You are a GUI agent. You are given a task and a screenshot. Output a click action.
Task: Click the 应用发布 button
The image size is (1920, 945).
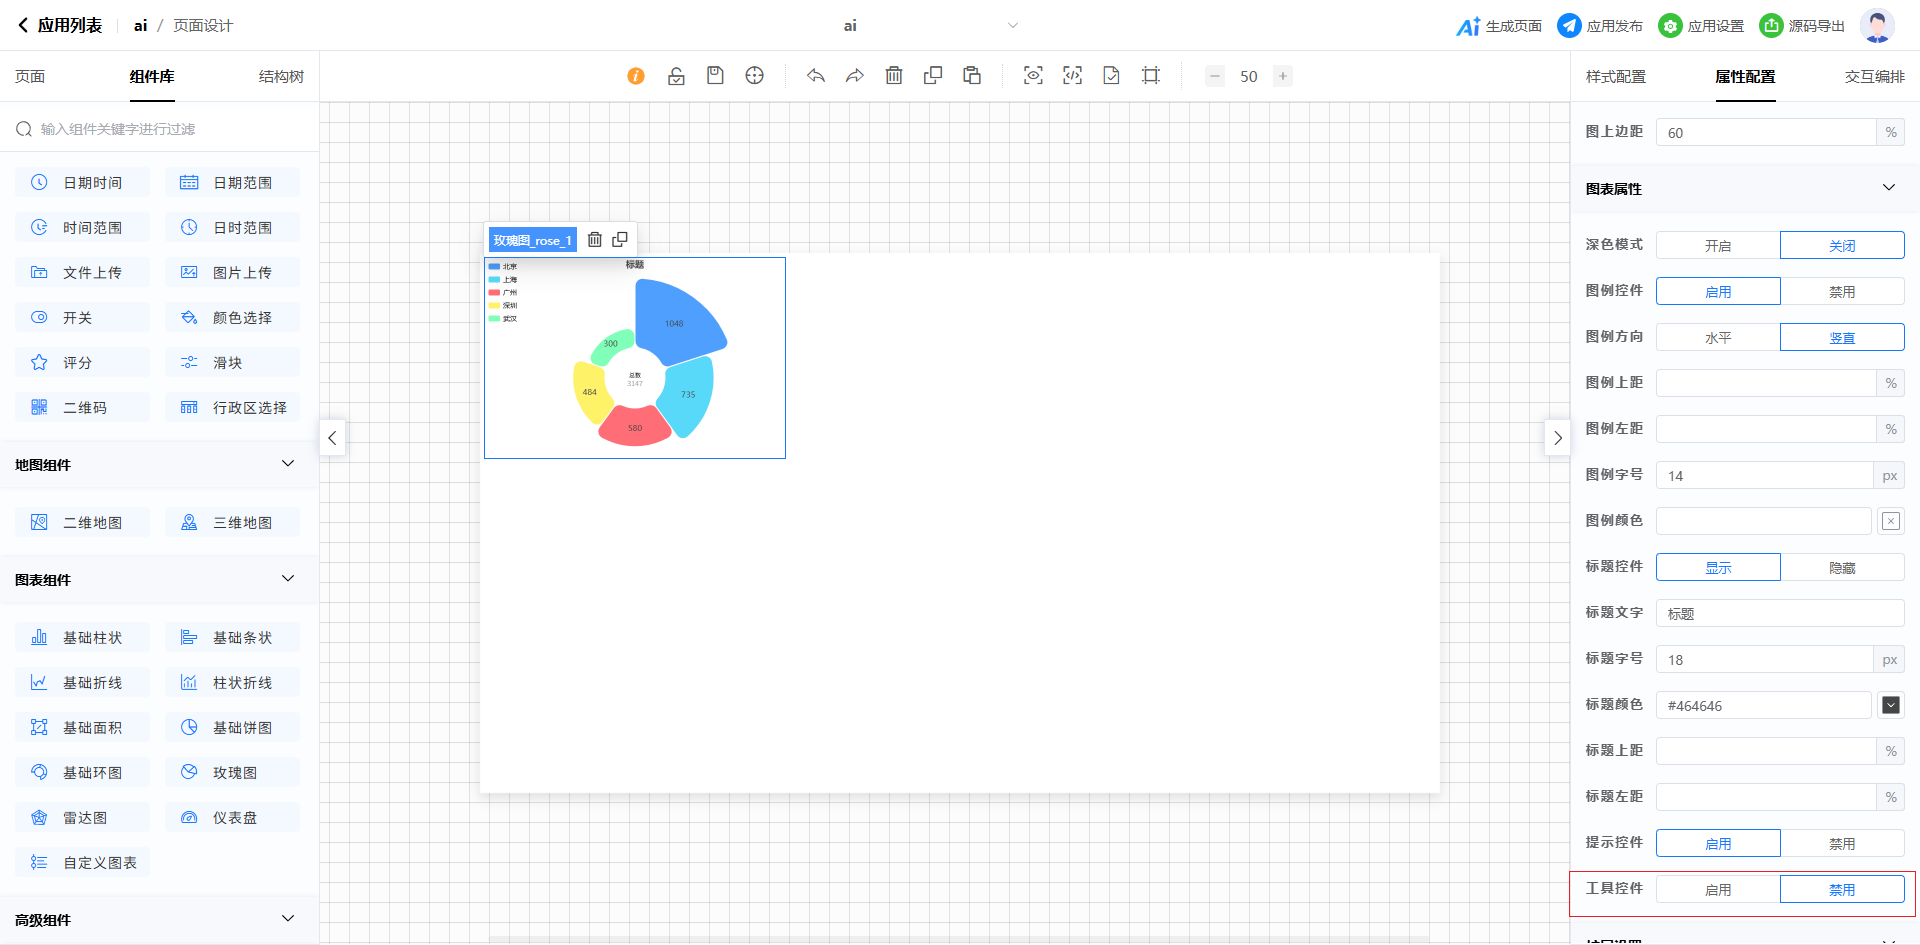pyautogui.click(x=1600, y=26)
